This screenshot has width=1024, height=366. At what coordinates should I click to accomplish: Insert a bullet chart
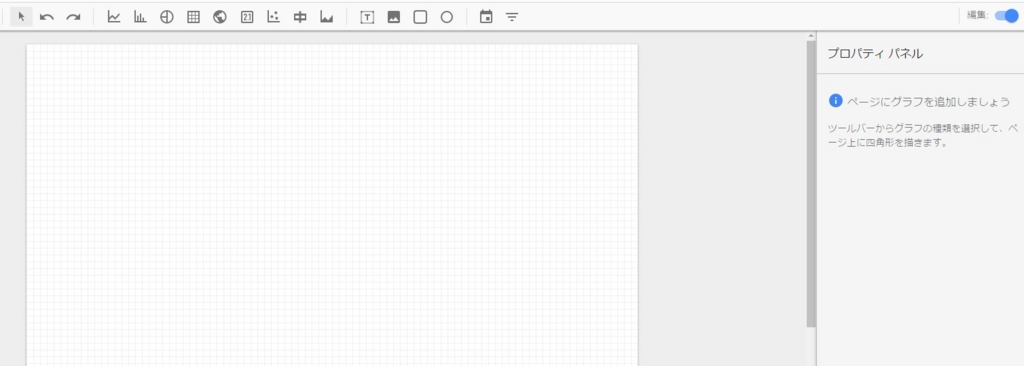[300, 17]
